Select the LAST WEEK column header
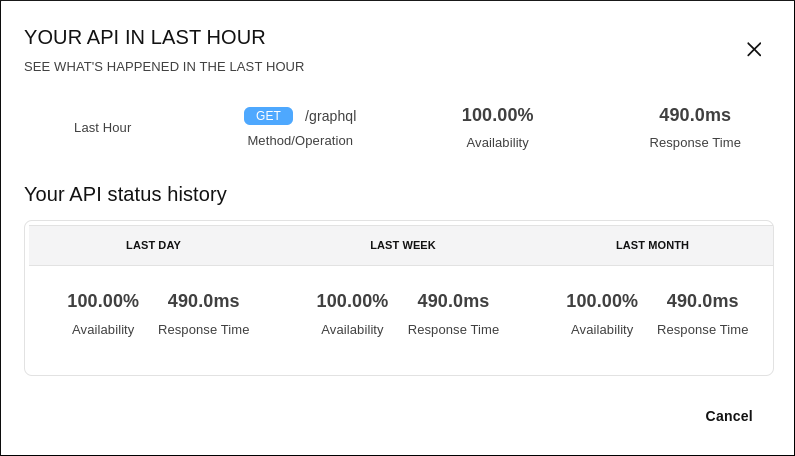The image size is (795, 456). (403, 245)
